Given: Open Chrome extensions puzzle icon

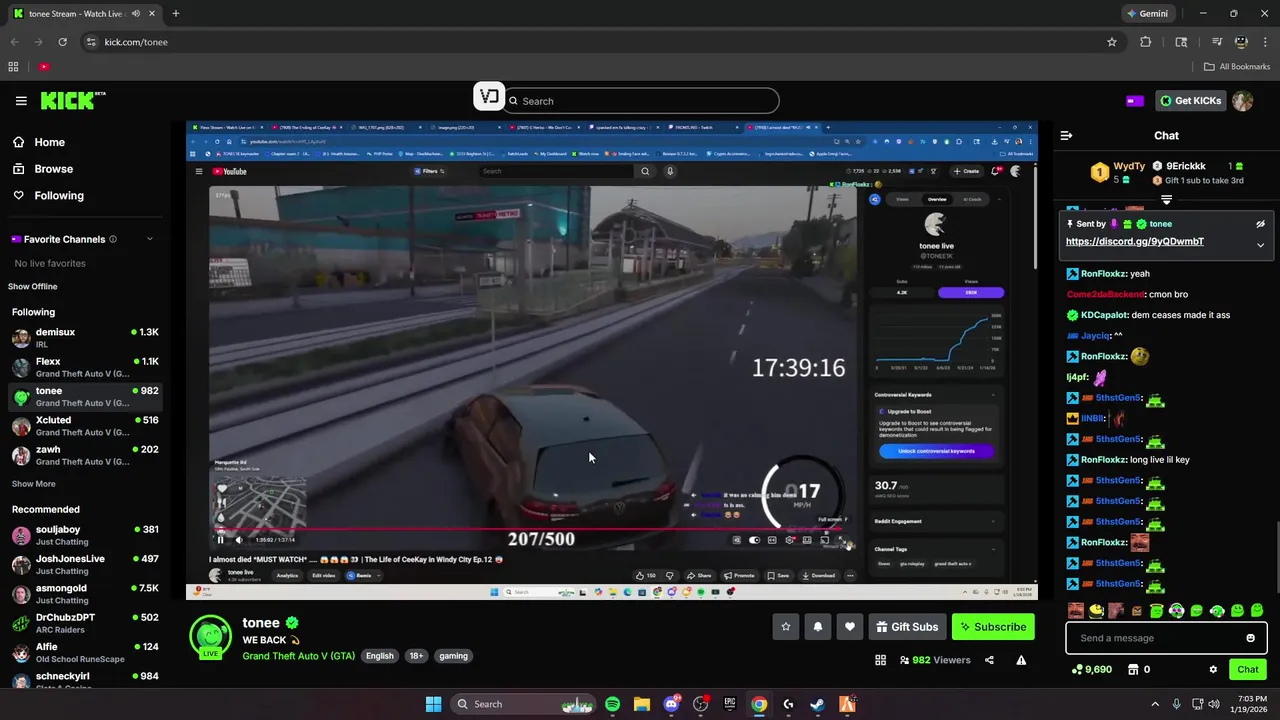Looking at the screenshot, I should pyautogui.click(x=1146, y=42).
